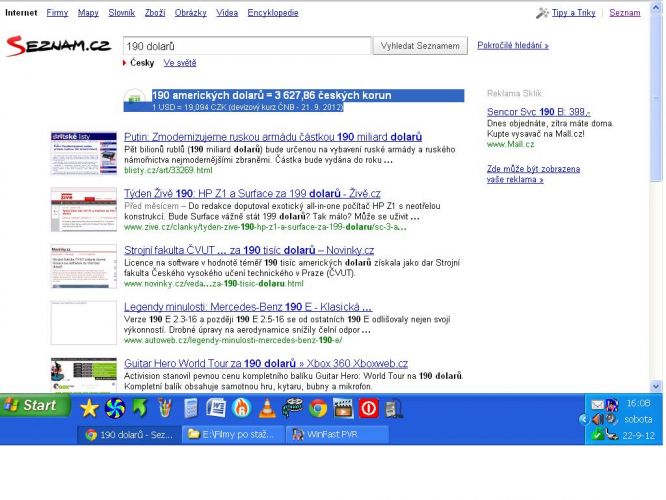Switch to the Slovník search tab
This screenshot has width=666, height=500.
point(121,13)
